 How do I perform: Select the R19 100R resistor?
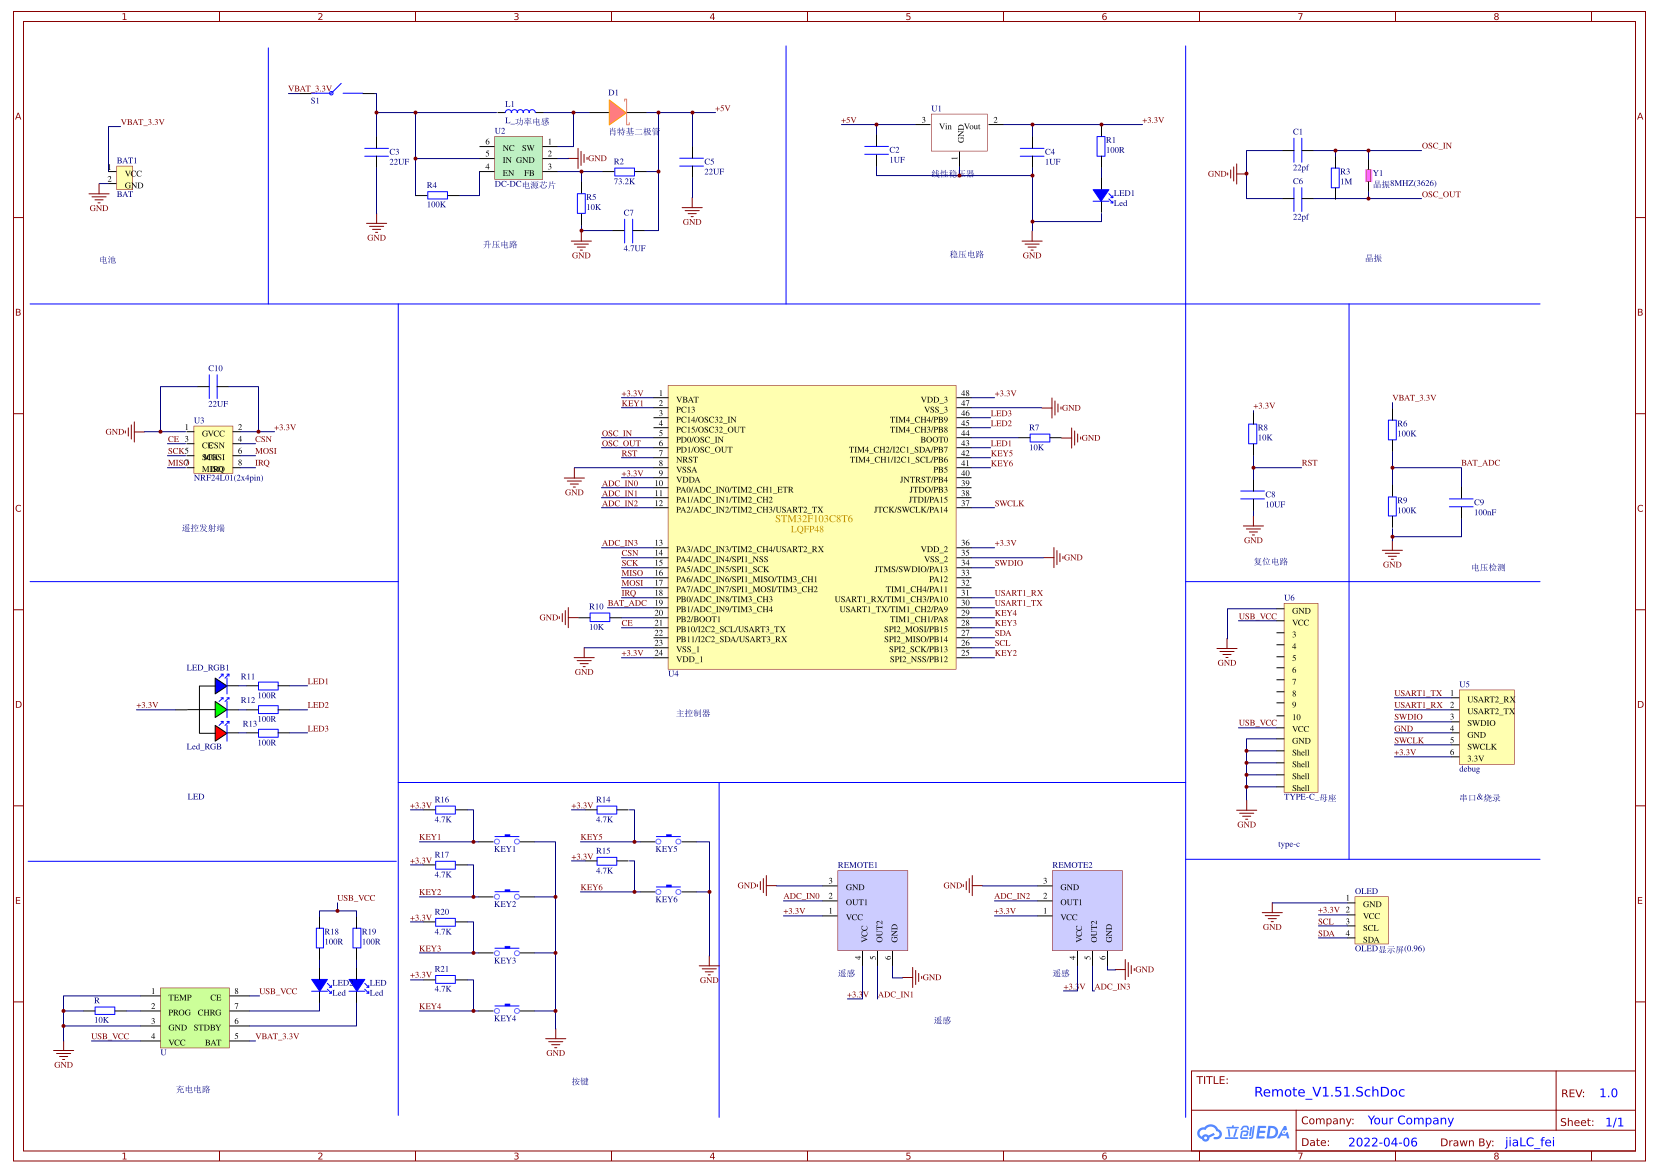click(x=357, y=937)
